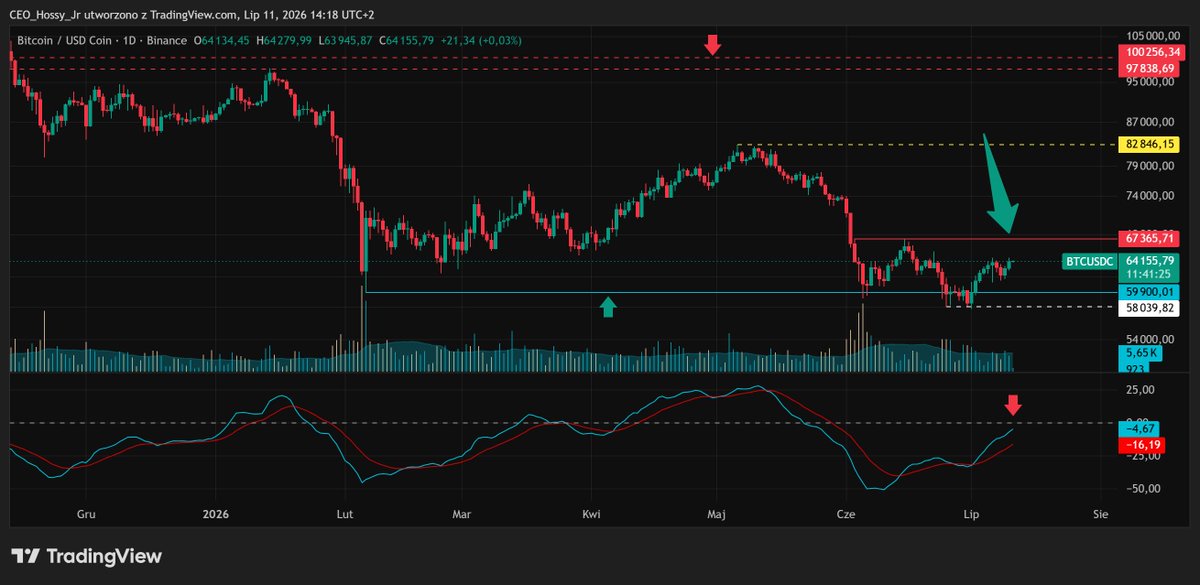Select the high value 64279,99
The width and height of the screenshot is (1200, 585).
[x=283, y=40]
